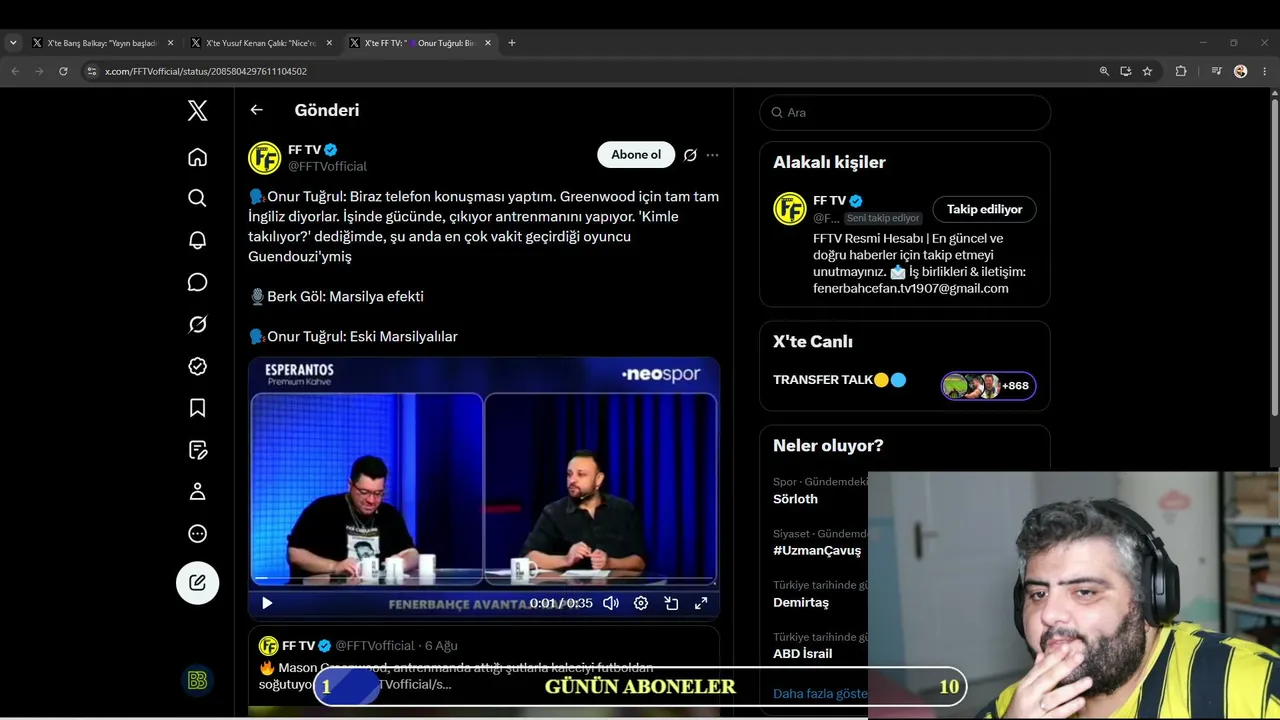Open the install app icon in address bar
Image resolution: width=1280 pixels, height=720 pixels.
[1126, 71]
